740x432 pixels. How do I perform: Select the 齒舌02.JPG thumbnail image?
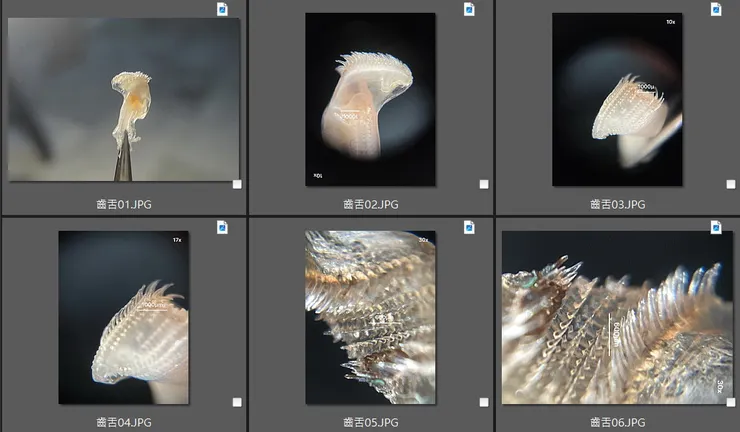(370, 99)
